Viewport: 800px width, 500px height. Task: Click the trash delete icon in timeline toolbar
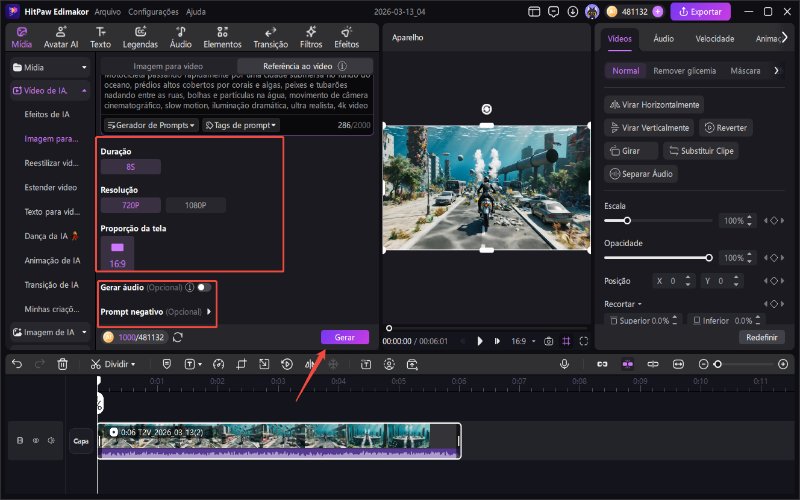point(62,364)
